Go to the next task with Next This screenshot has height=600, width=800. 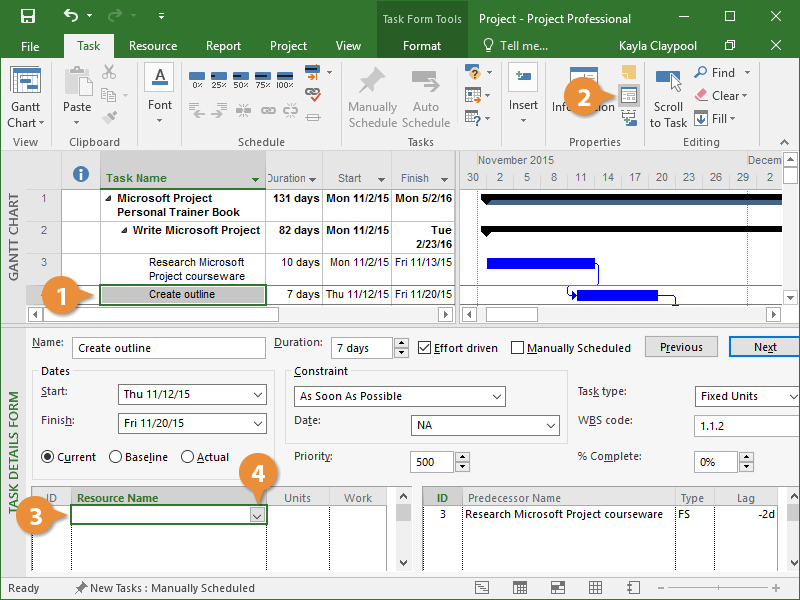(765, 347)
